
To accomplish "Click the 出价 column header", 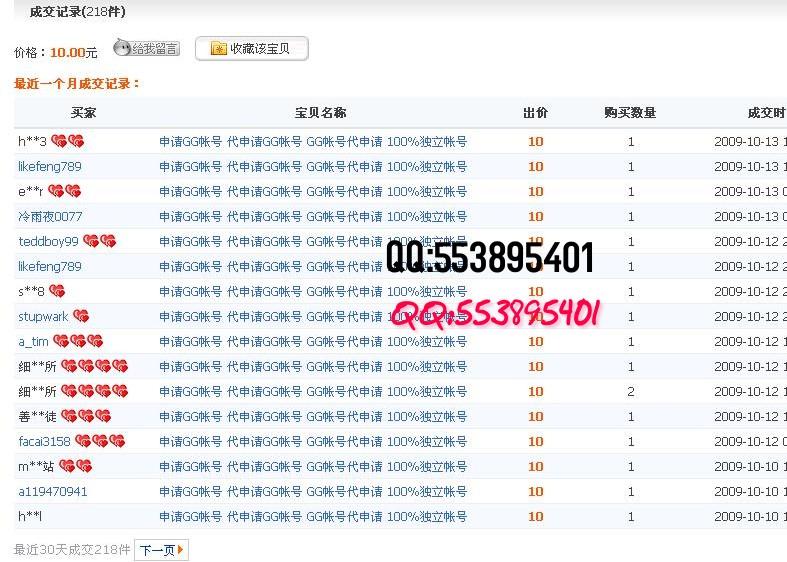I will pos(535,112).
